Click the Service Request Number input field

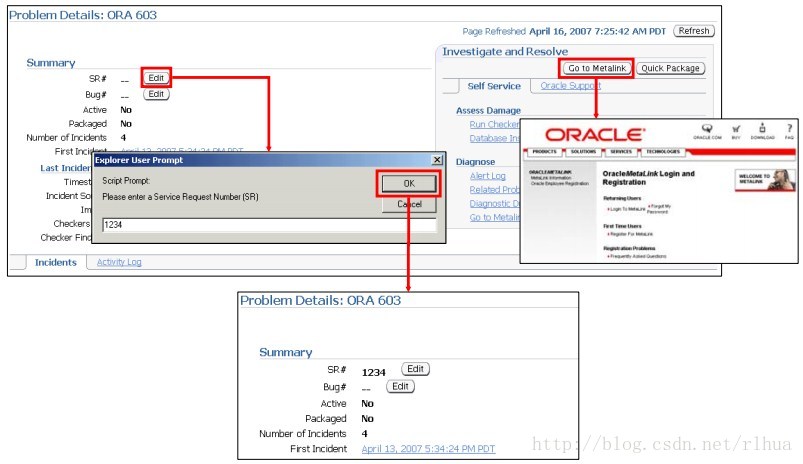coord(269,224)
